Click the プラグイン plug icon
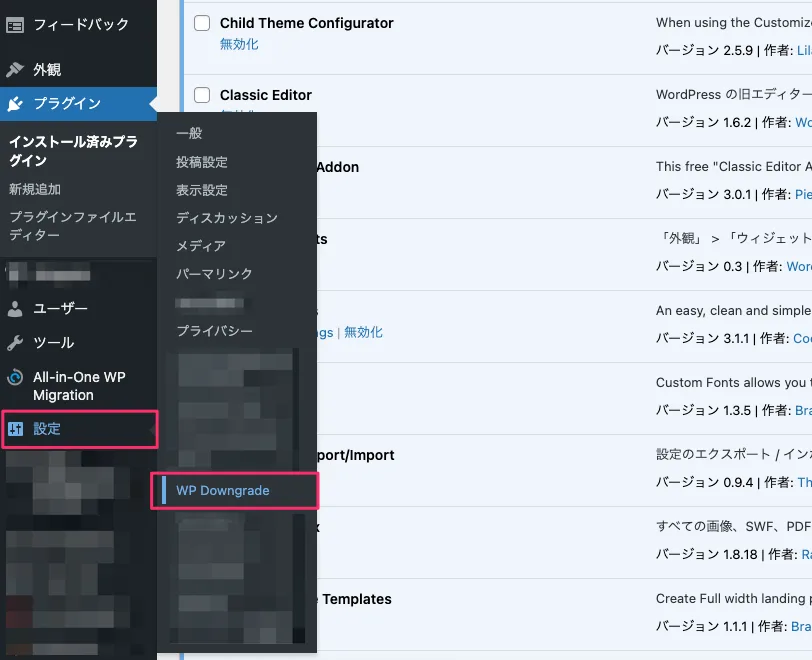Image resolution: width=812 pixels, height=660 pixels. pyautogui.click(x=15, y=104)
